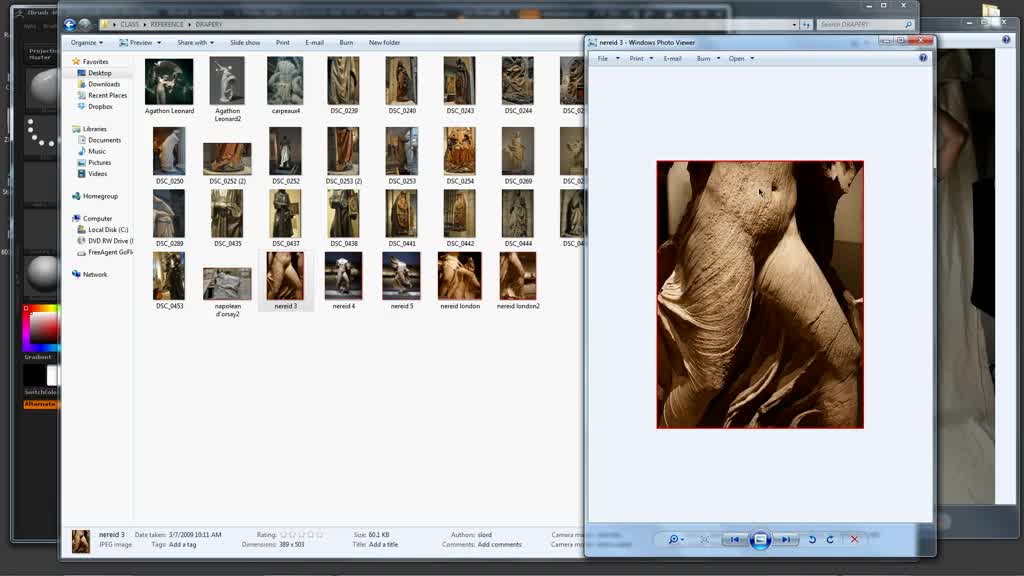
Task: Select the nereid 5 thumbnail
Action: point(402,276)
